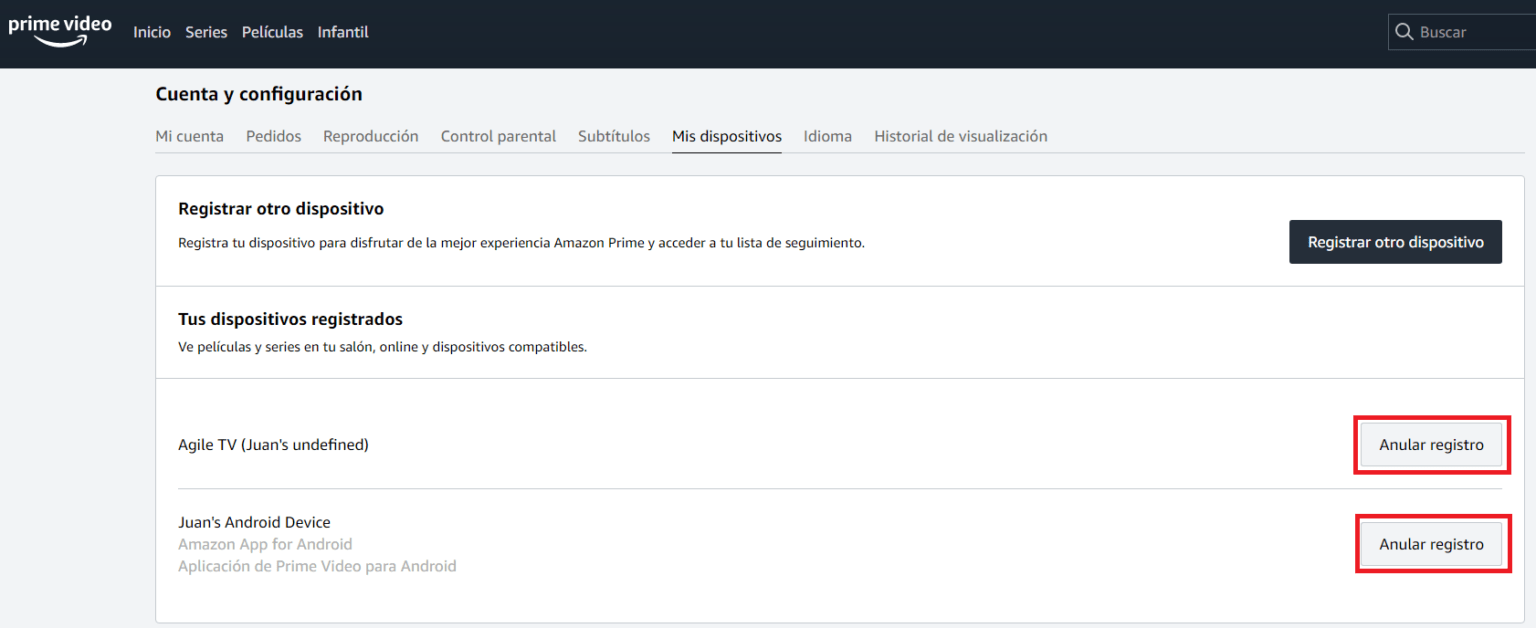Switch to the Reproducción tab

[x=370, y=136]
